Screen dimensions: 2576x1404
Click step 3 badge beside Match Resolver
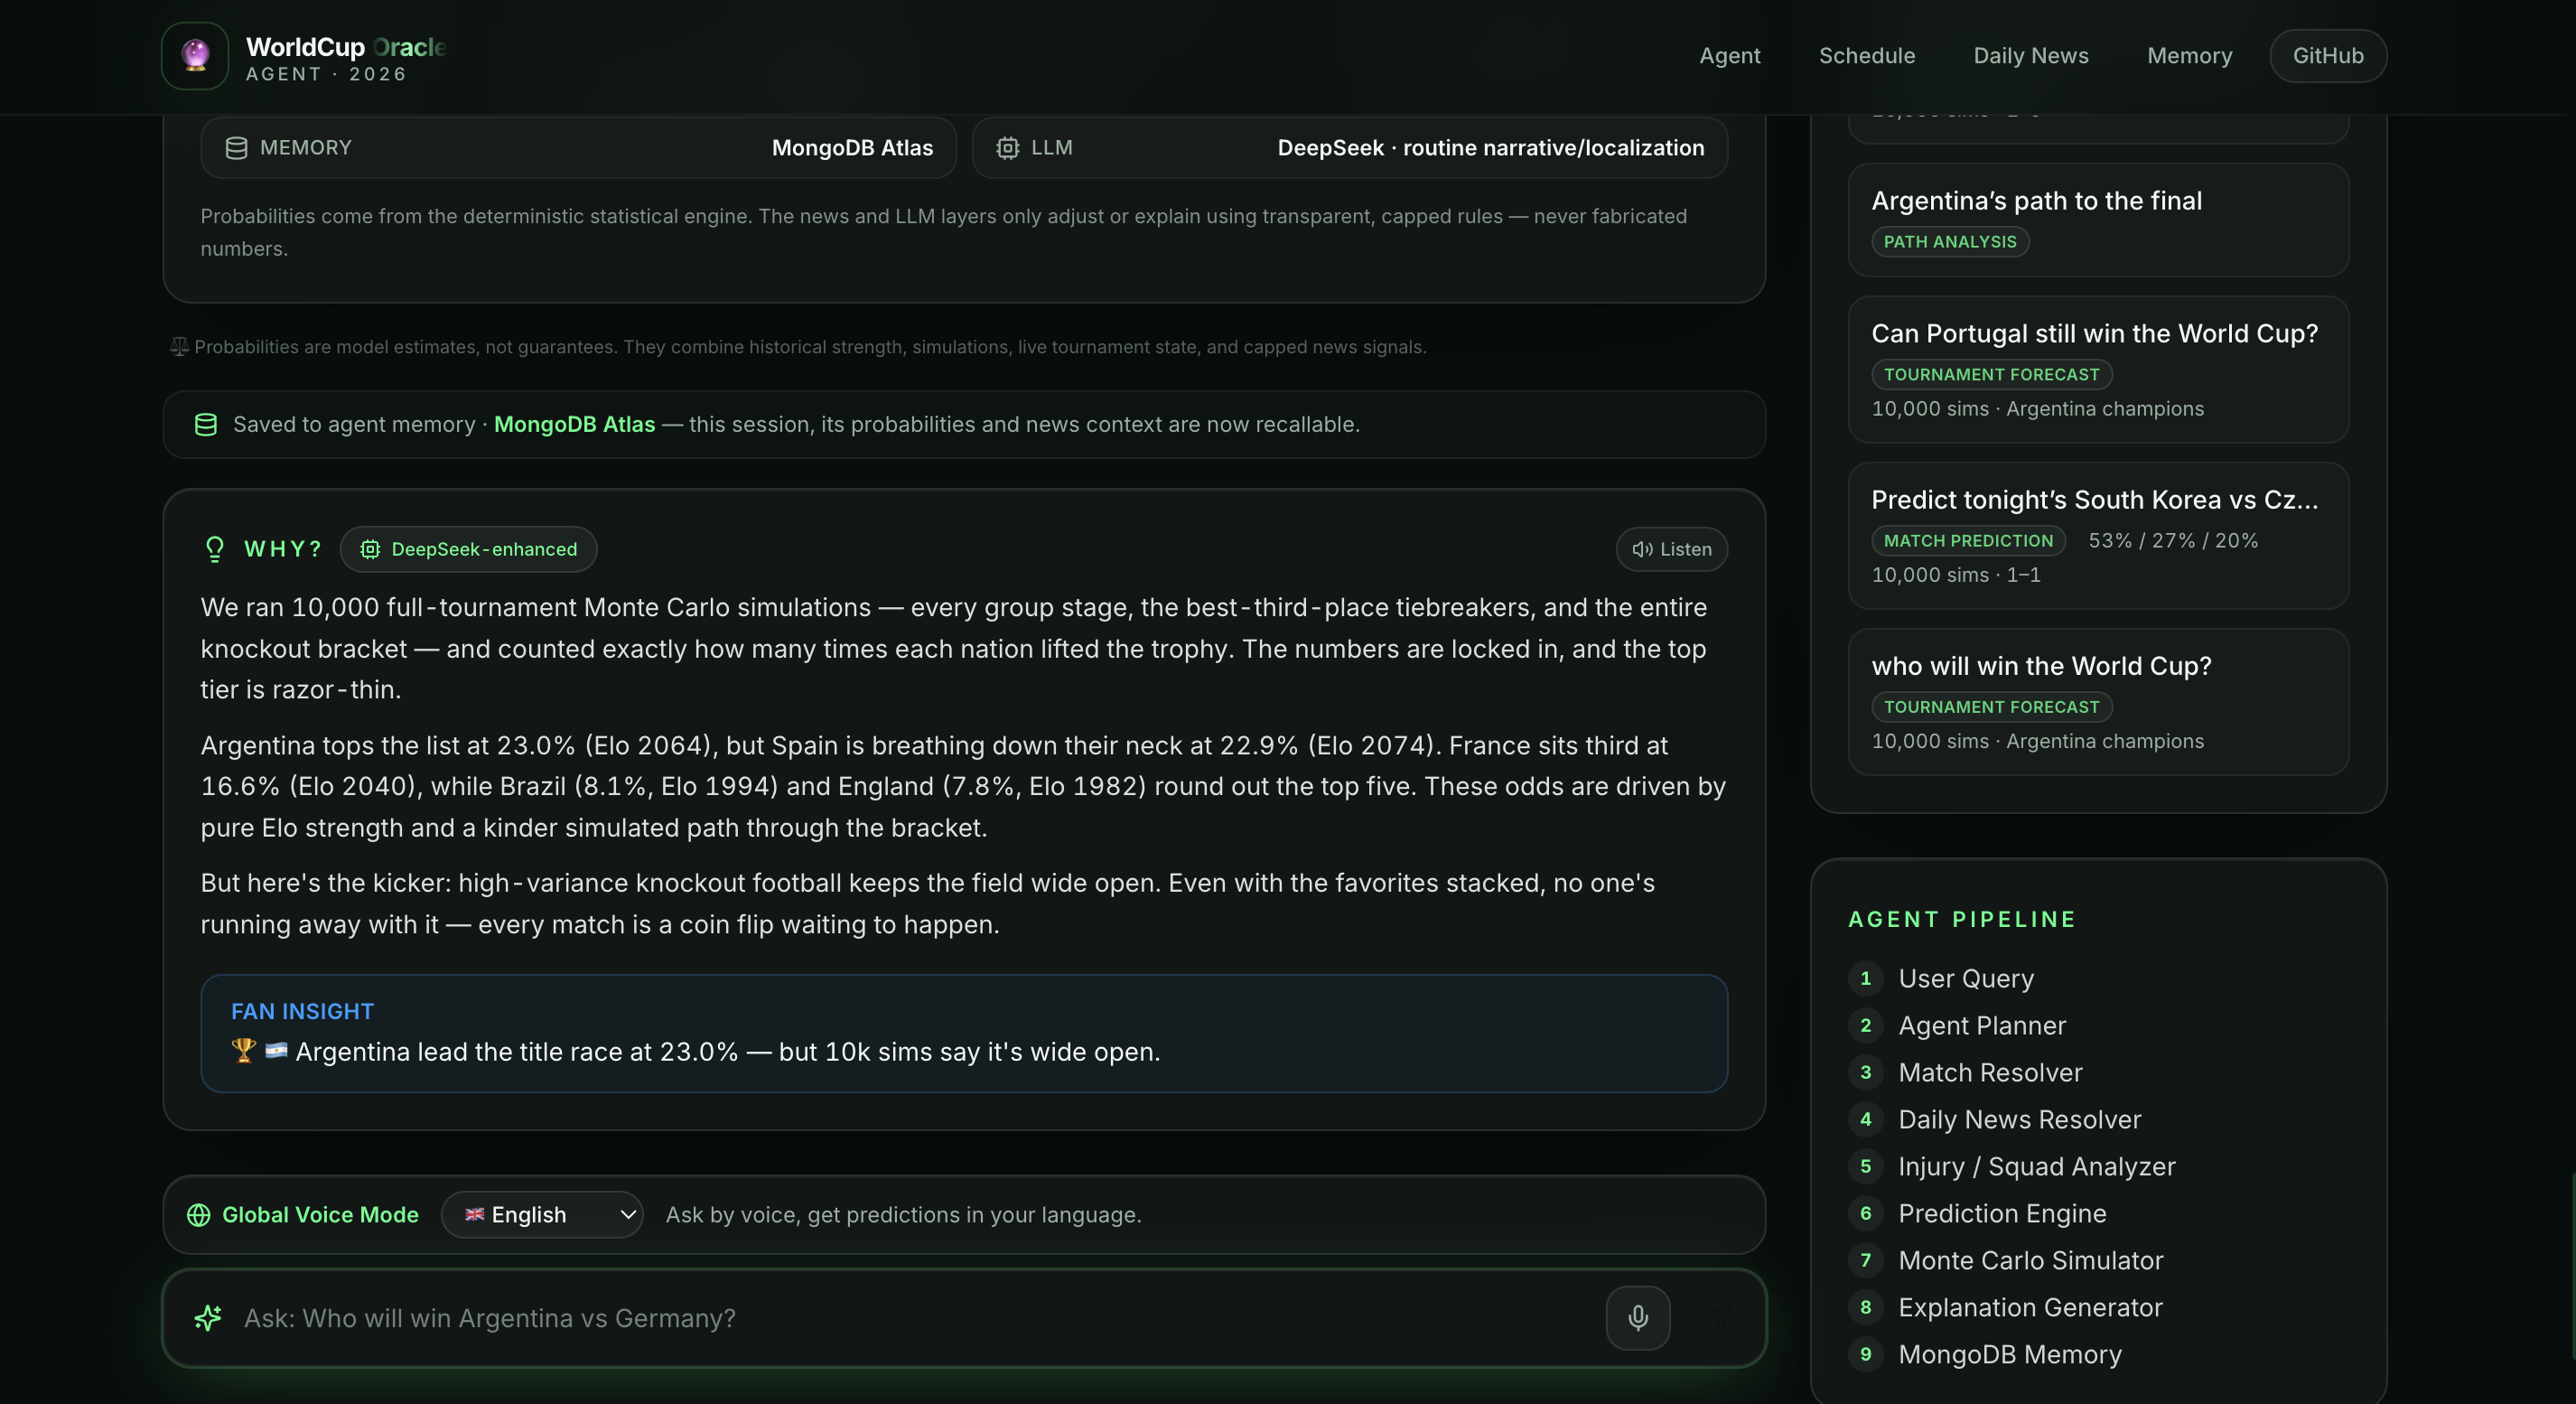coord(1865,1072)
